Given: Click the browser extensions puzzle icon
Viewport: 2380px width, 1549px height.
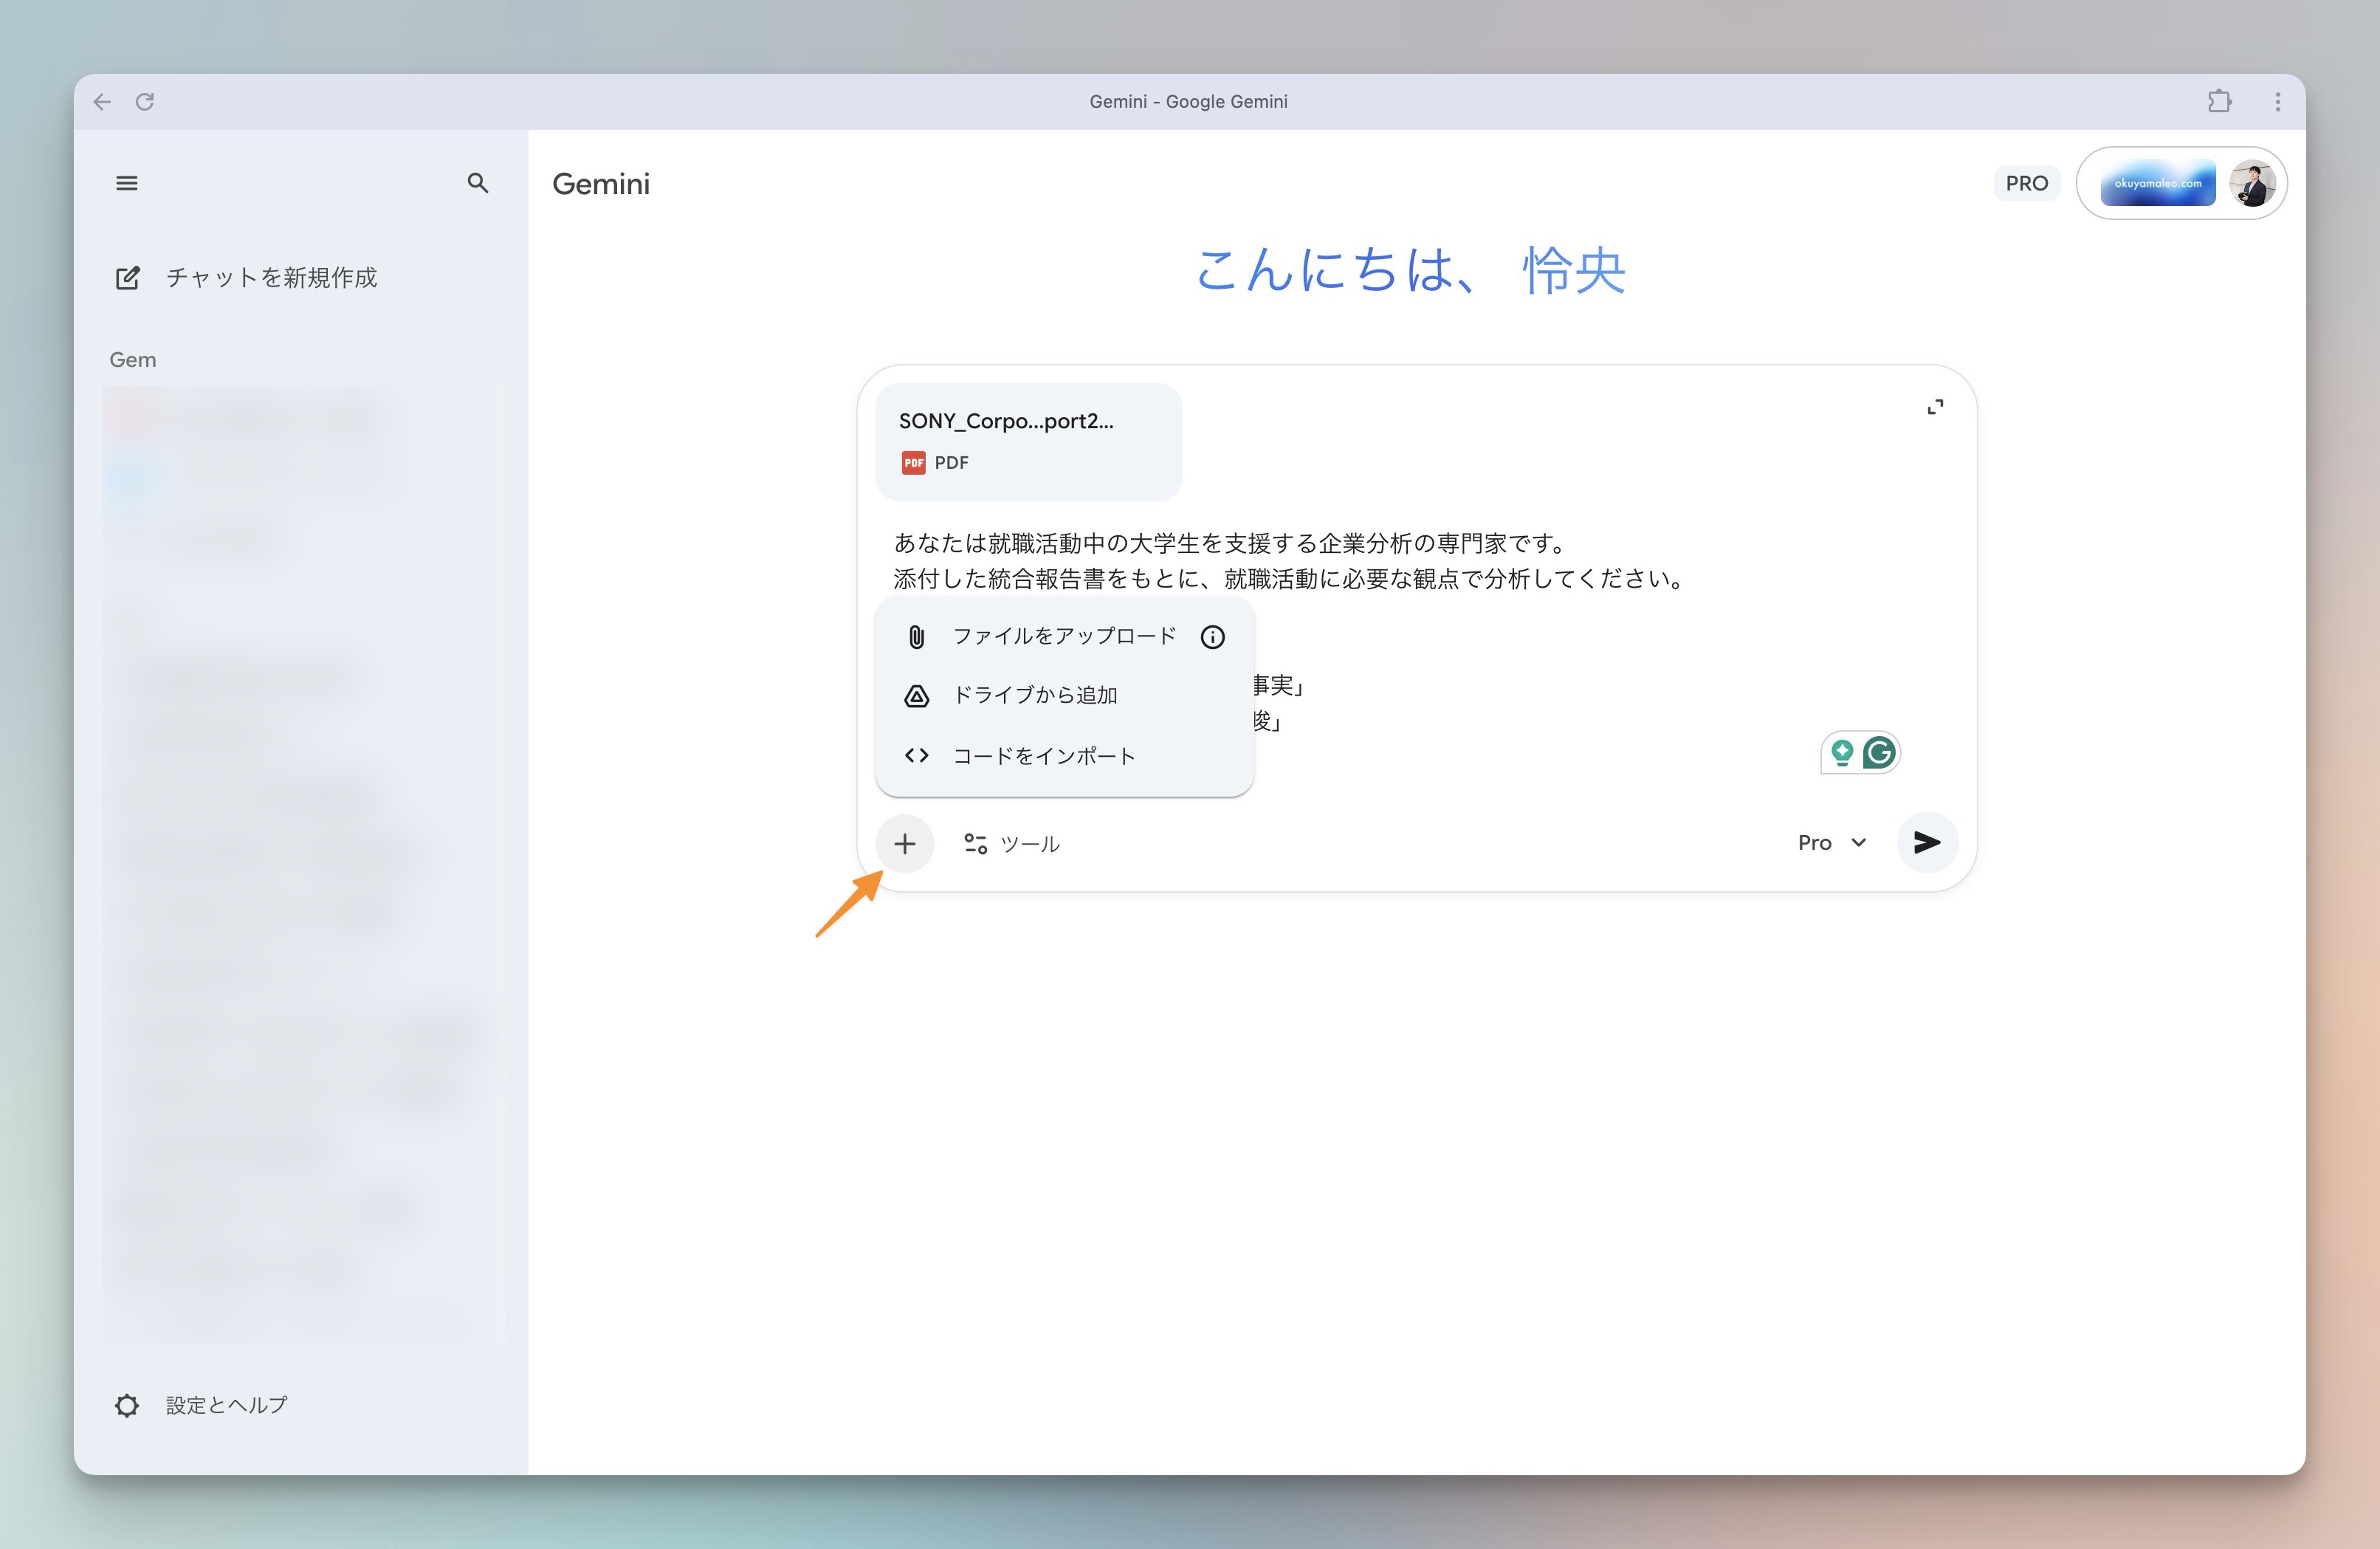Looking at the screenshot, I should point(2219,101).
